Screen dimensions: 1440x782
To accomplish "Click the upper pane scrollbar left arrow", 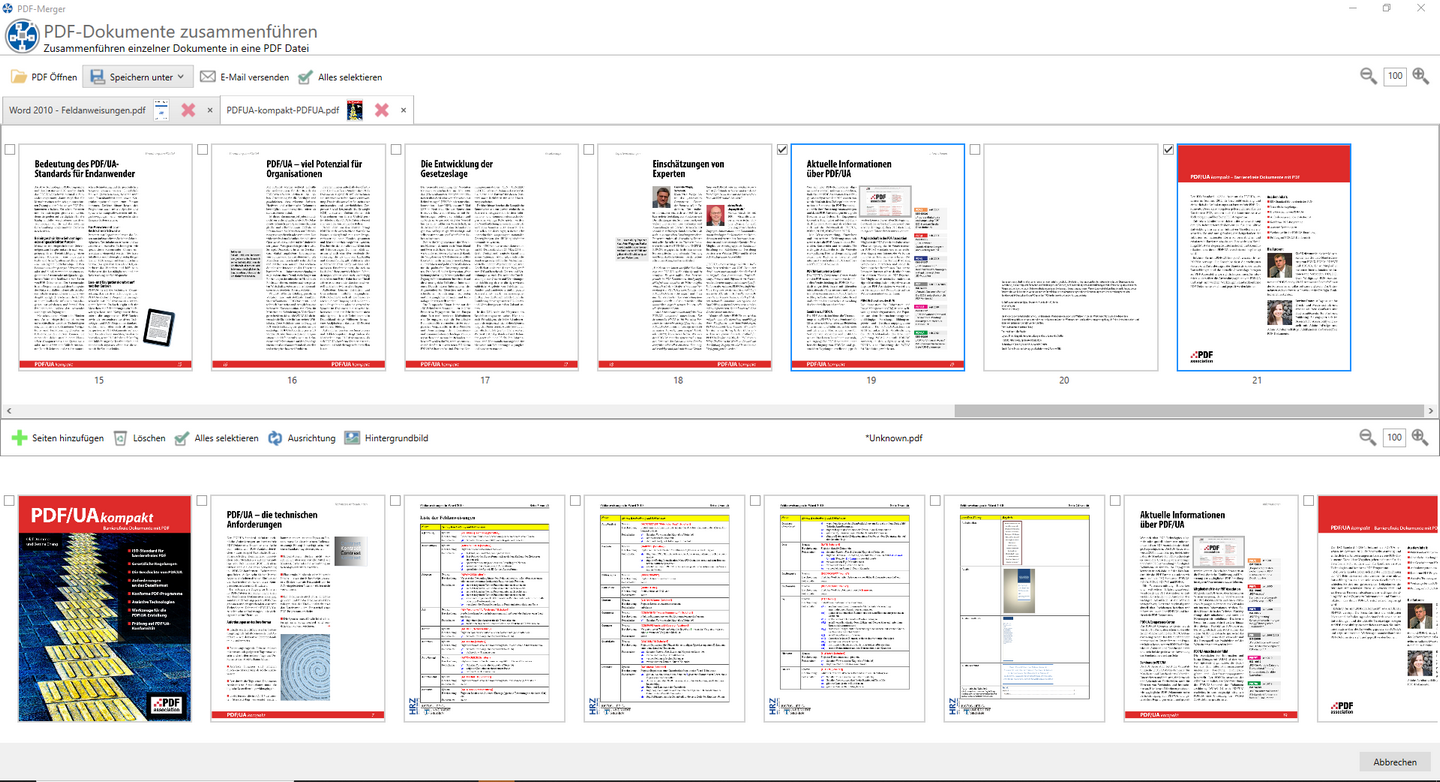I will [x=8, y=411].
